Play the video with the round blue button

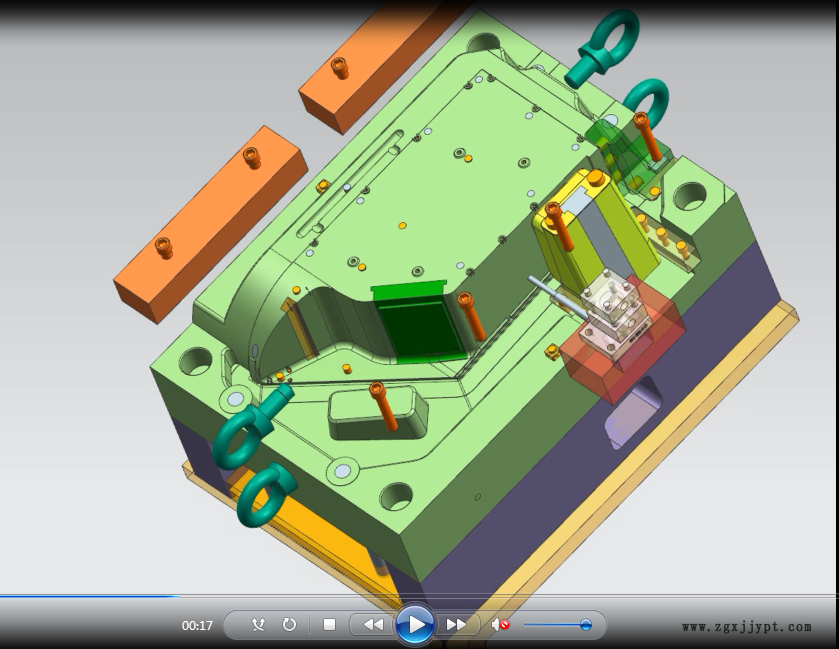pyautogui.click(x=414, y=625)
